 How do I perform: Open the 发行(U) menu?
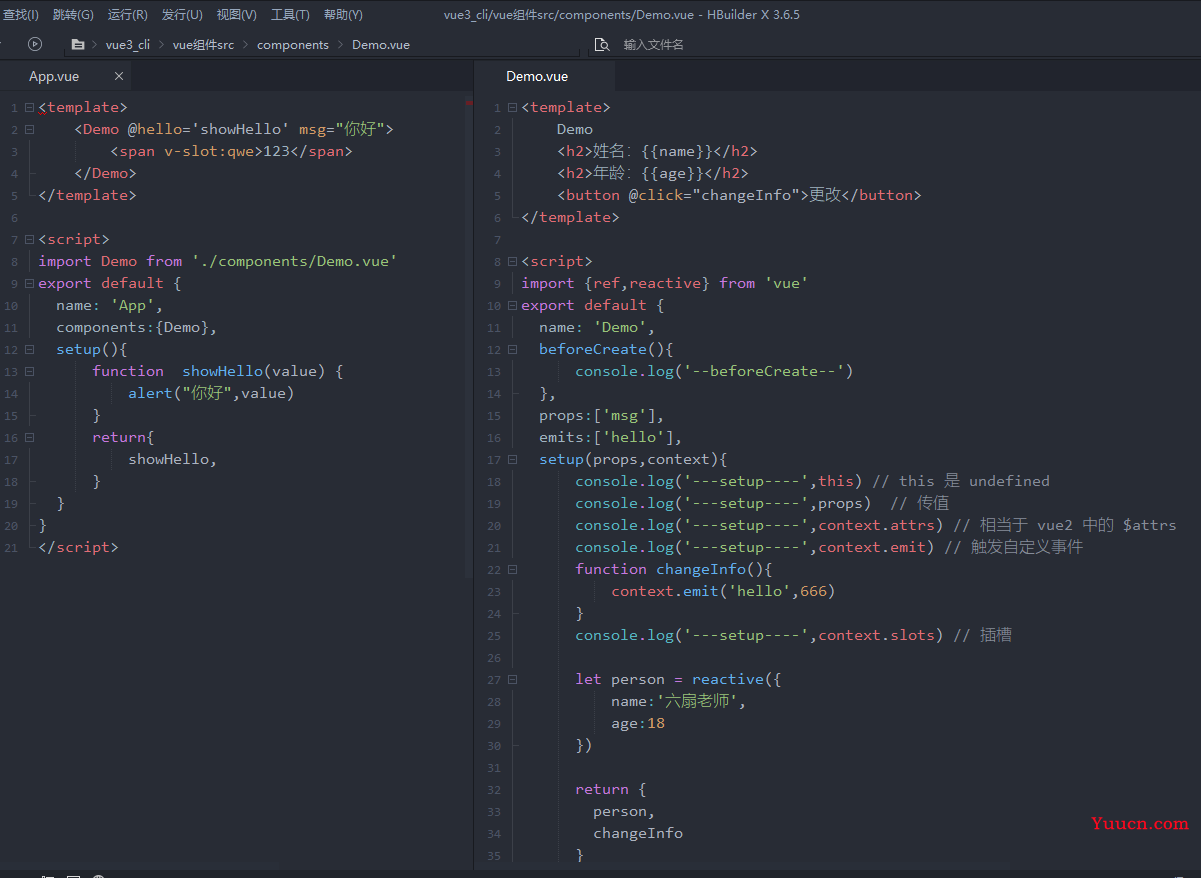point(182,15)
